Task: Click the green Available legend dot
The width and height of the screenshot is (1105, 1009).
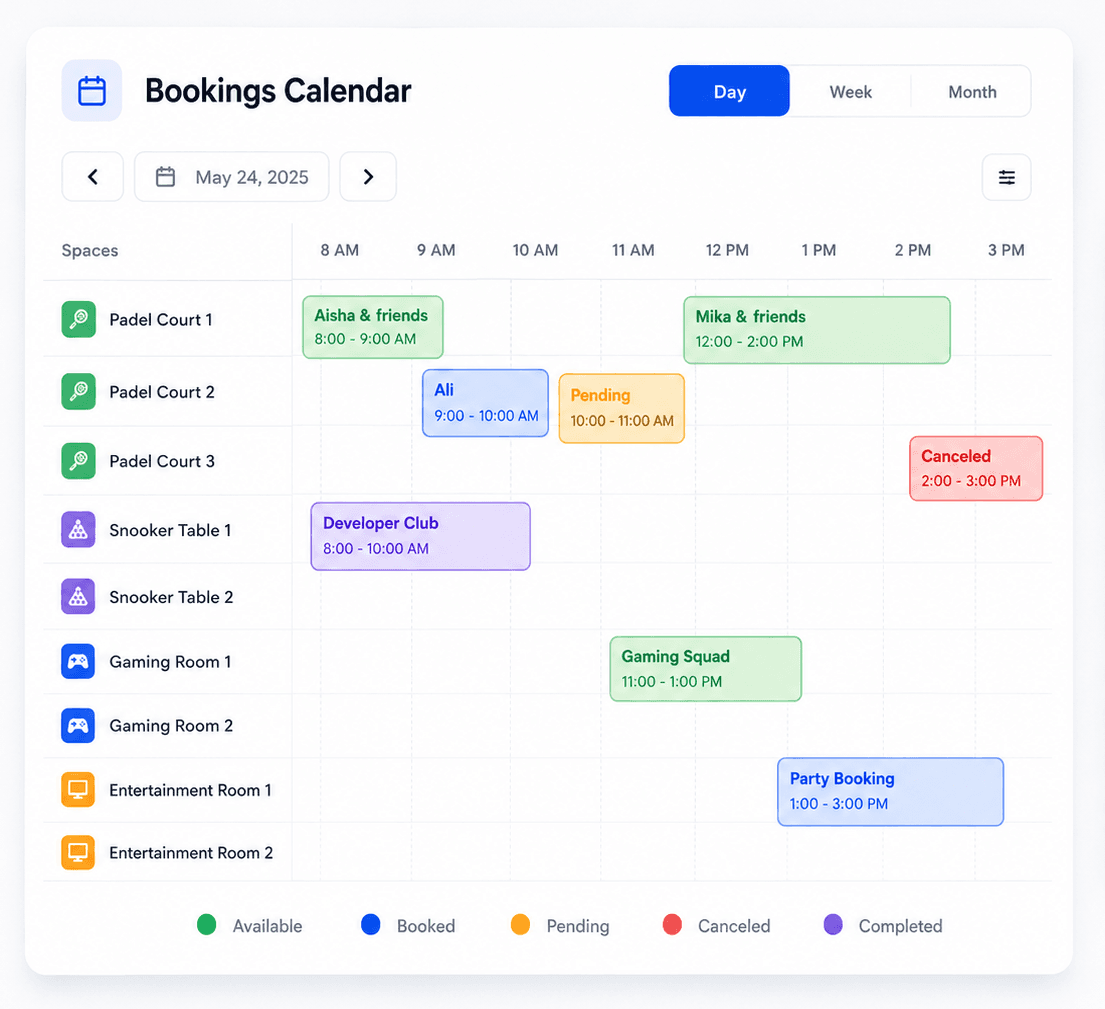Action: pyautogui.click(x=206, y=924)
